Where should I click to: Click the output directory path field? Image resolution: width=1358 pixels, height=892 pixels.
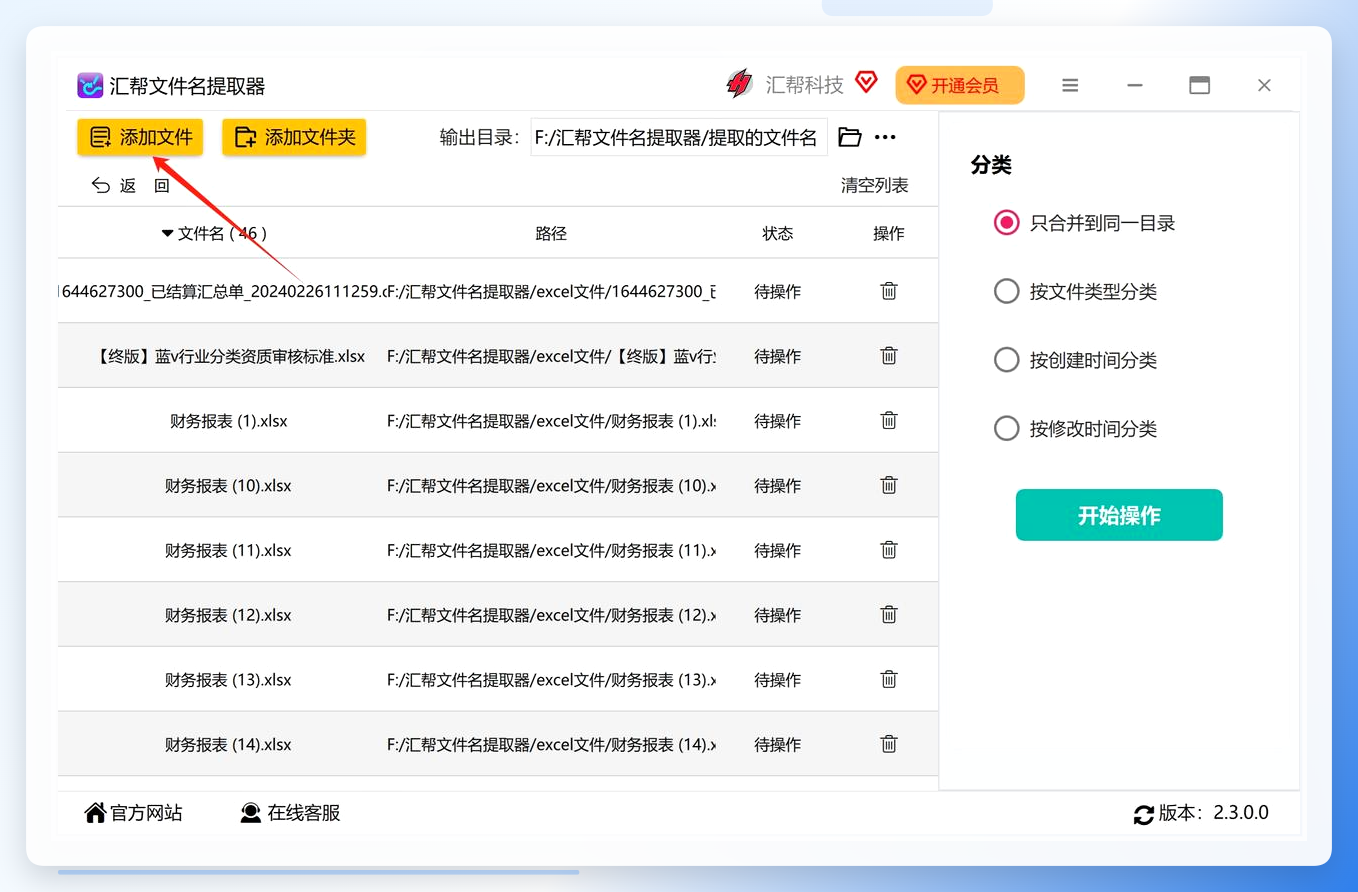tap(679, 138)
